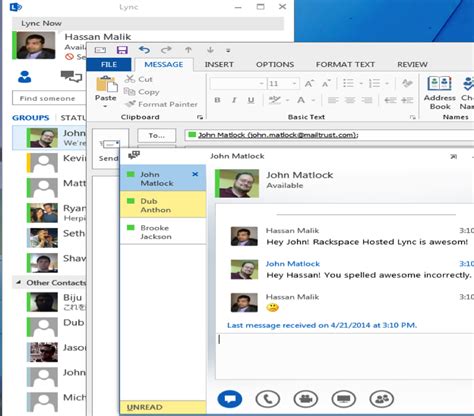The image size is (474, 416).
Task: Open the FILE tab
Action: click(109, 64)
